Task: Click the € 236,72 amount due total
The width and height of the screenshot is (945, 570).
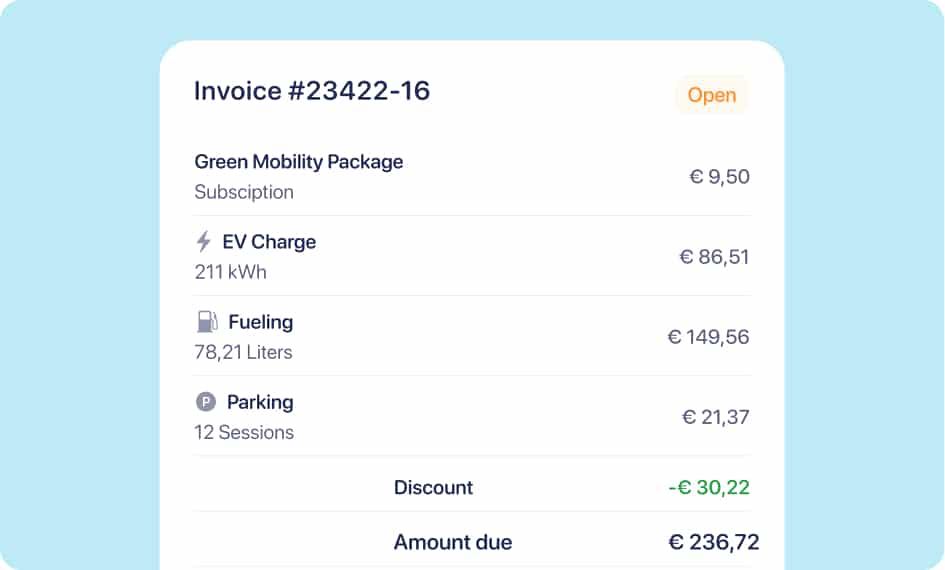Action: 713,543
